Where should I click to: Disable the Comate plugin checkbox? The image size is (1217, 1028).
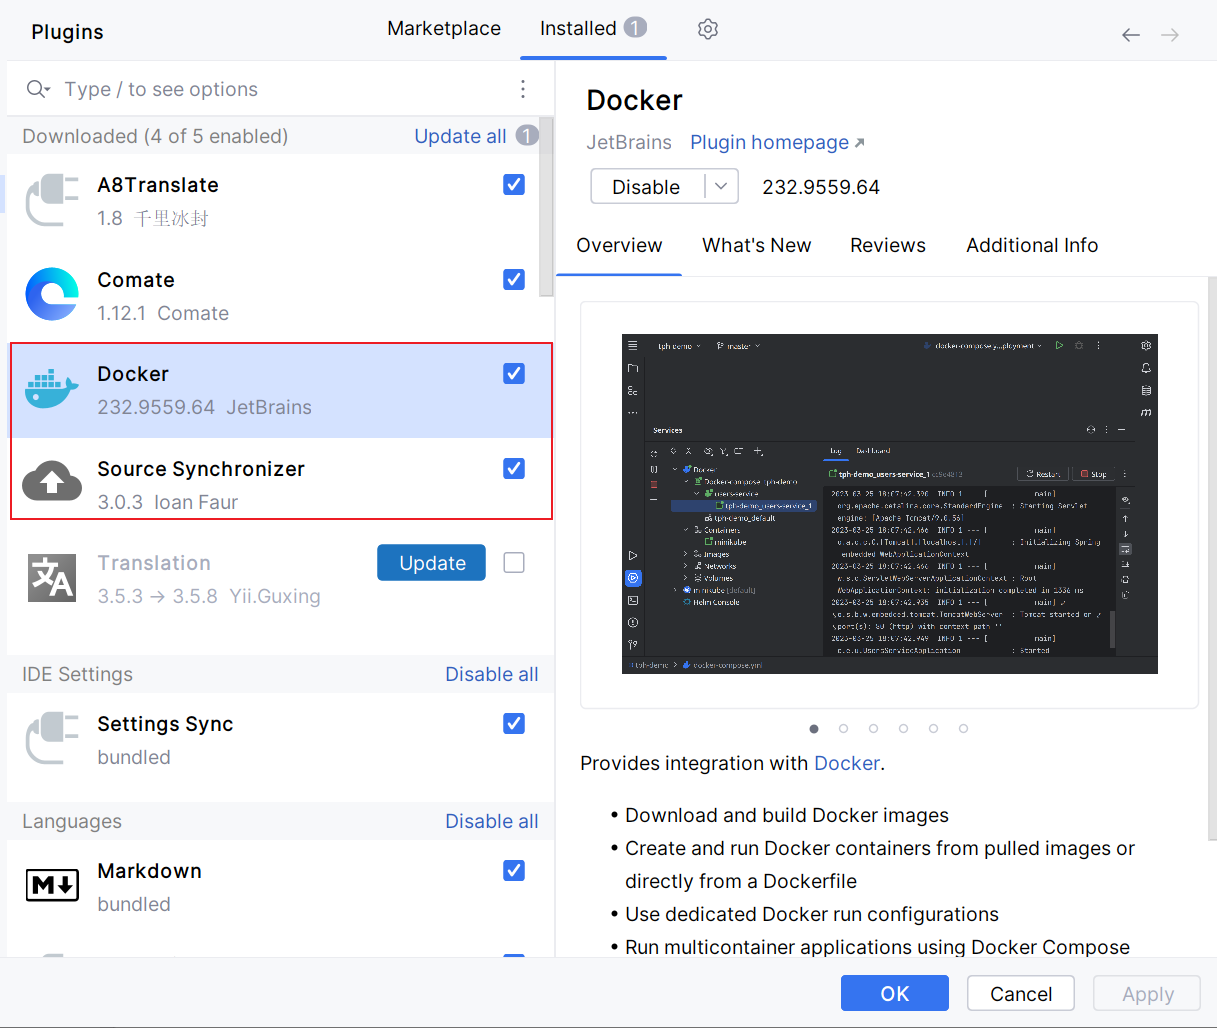tap(513, 280)
